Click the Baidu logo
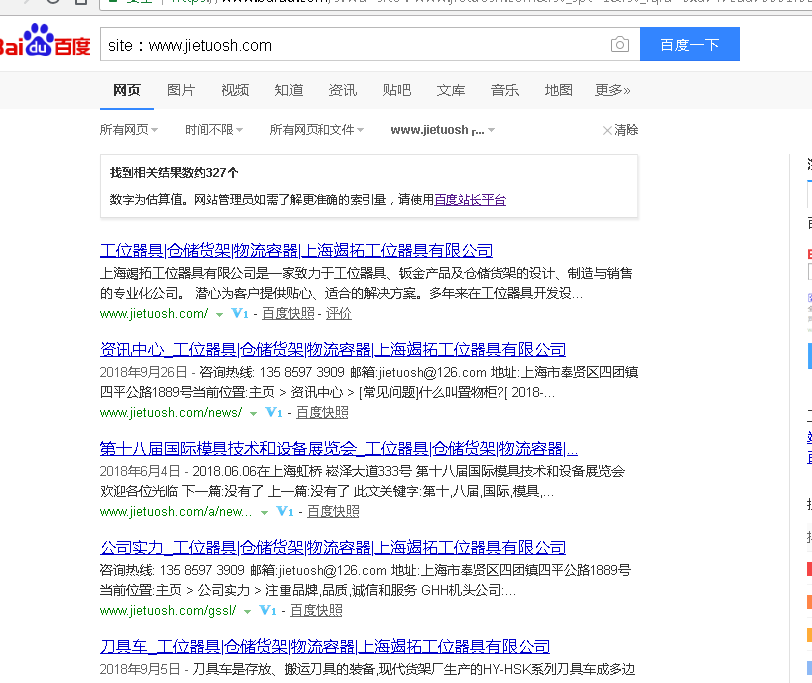Image resolution: width=812 pixels, height=683 pixels. point(45,43)
